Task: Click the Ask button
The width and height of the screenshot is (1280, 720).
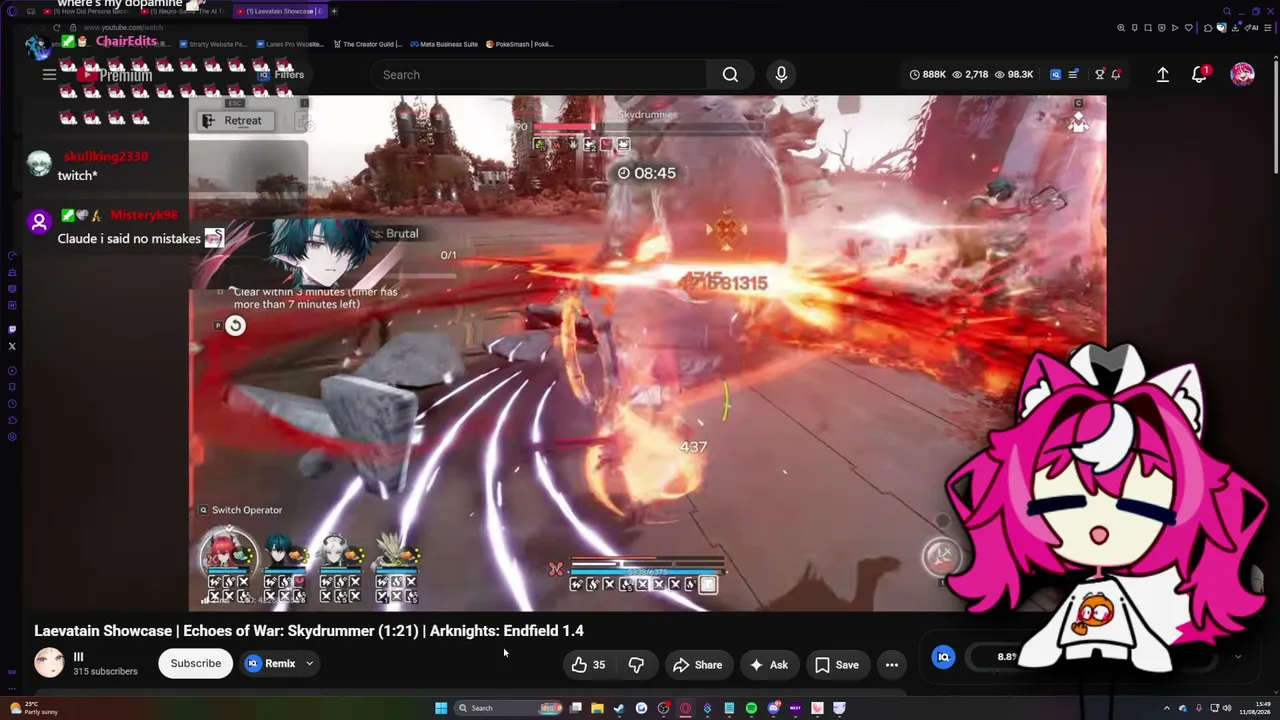Action: pyautogui.click(x=769, y=665)
